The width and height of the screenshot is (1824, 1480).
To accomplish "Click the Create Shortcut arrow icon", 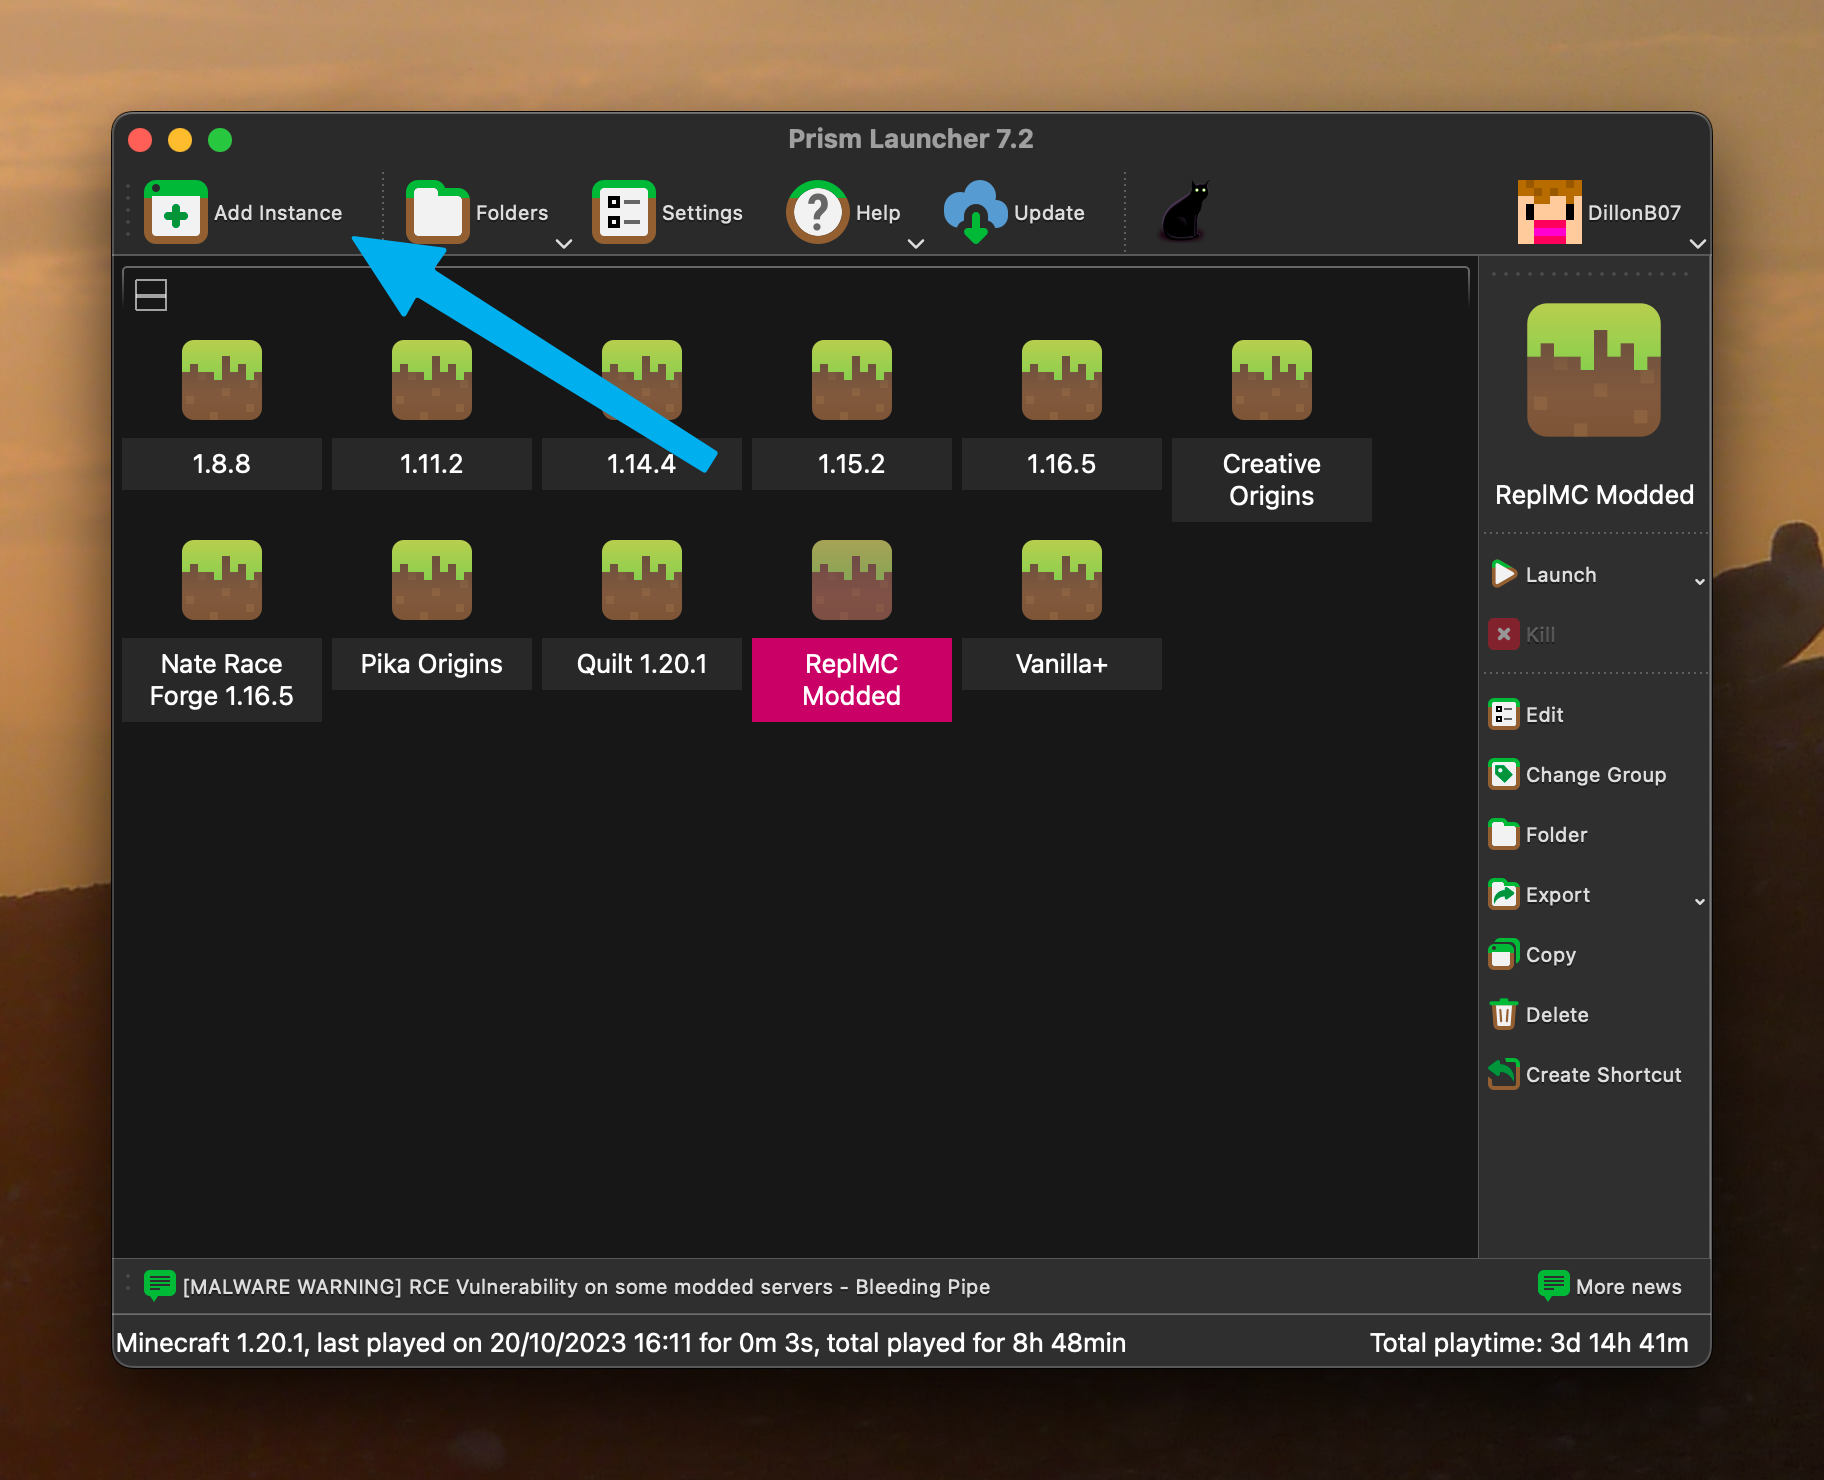I will coord(1504,1074).
